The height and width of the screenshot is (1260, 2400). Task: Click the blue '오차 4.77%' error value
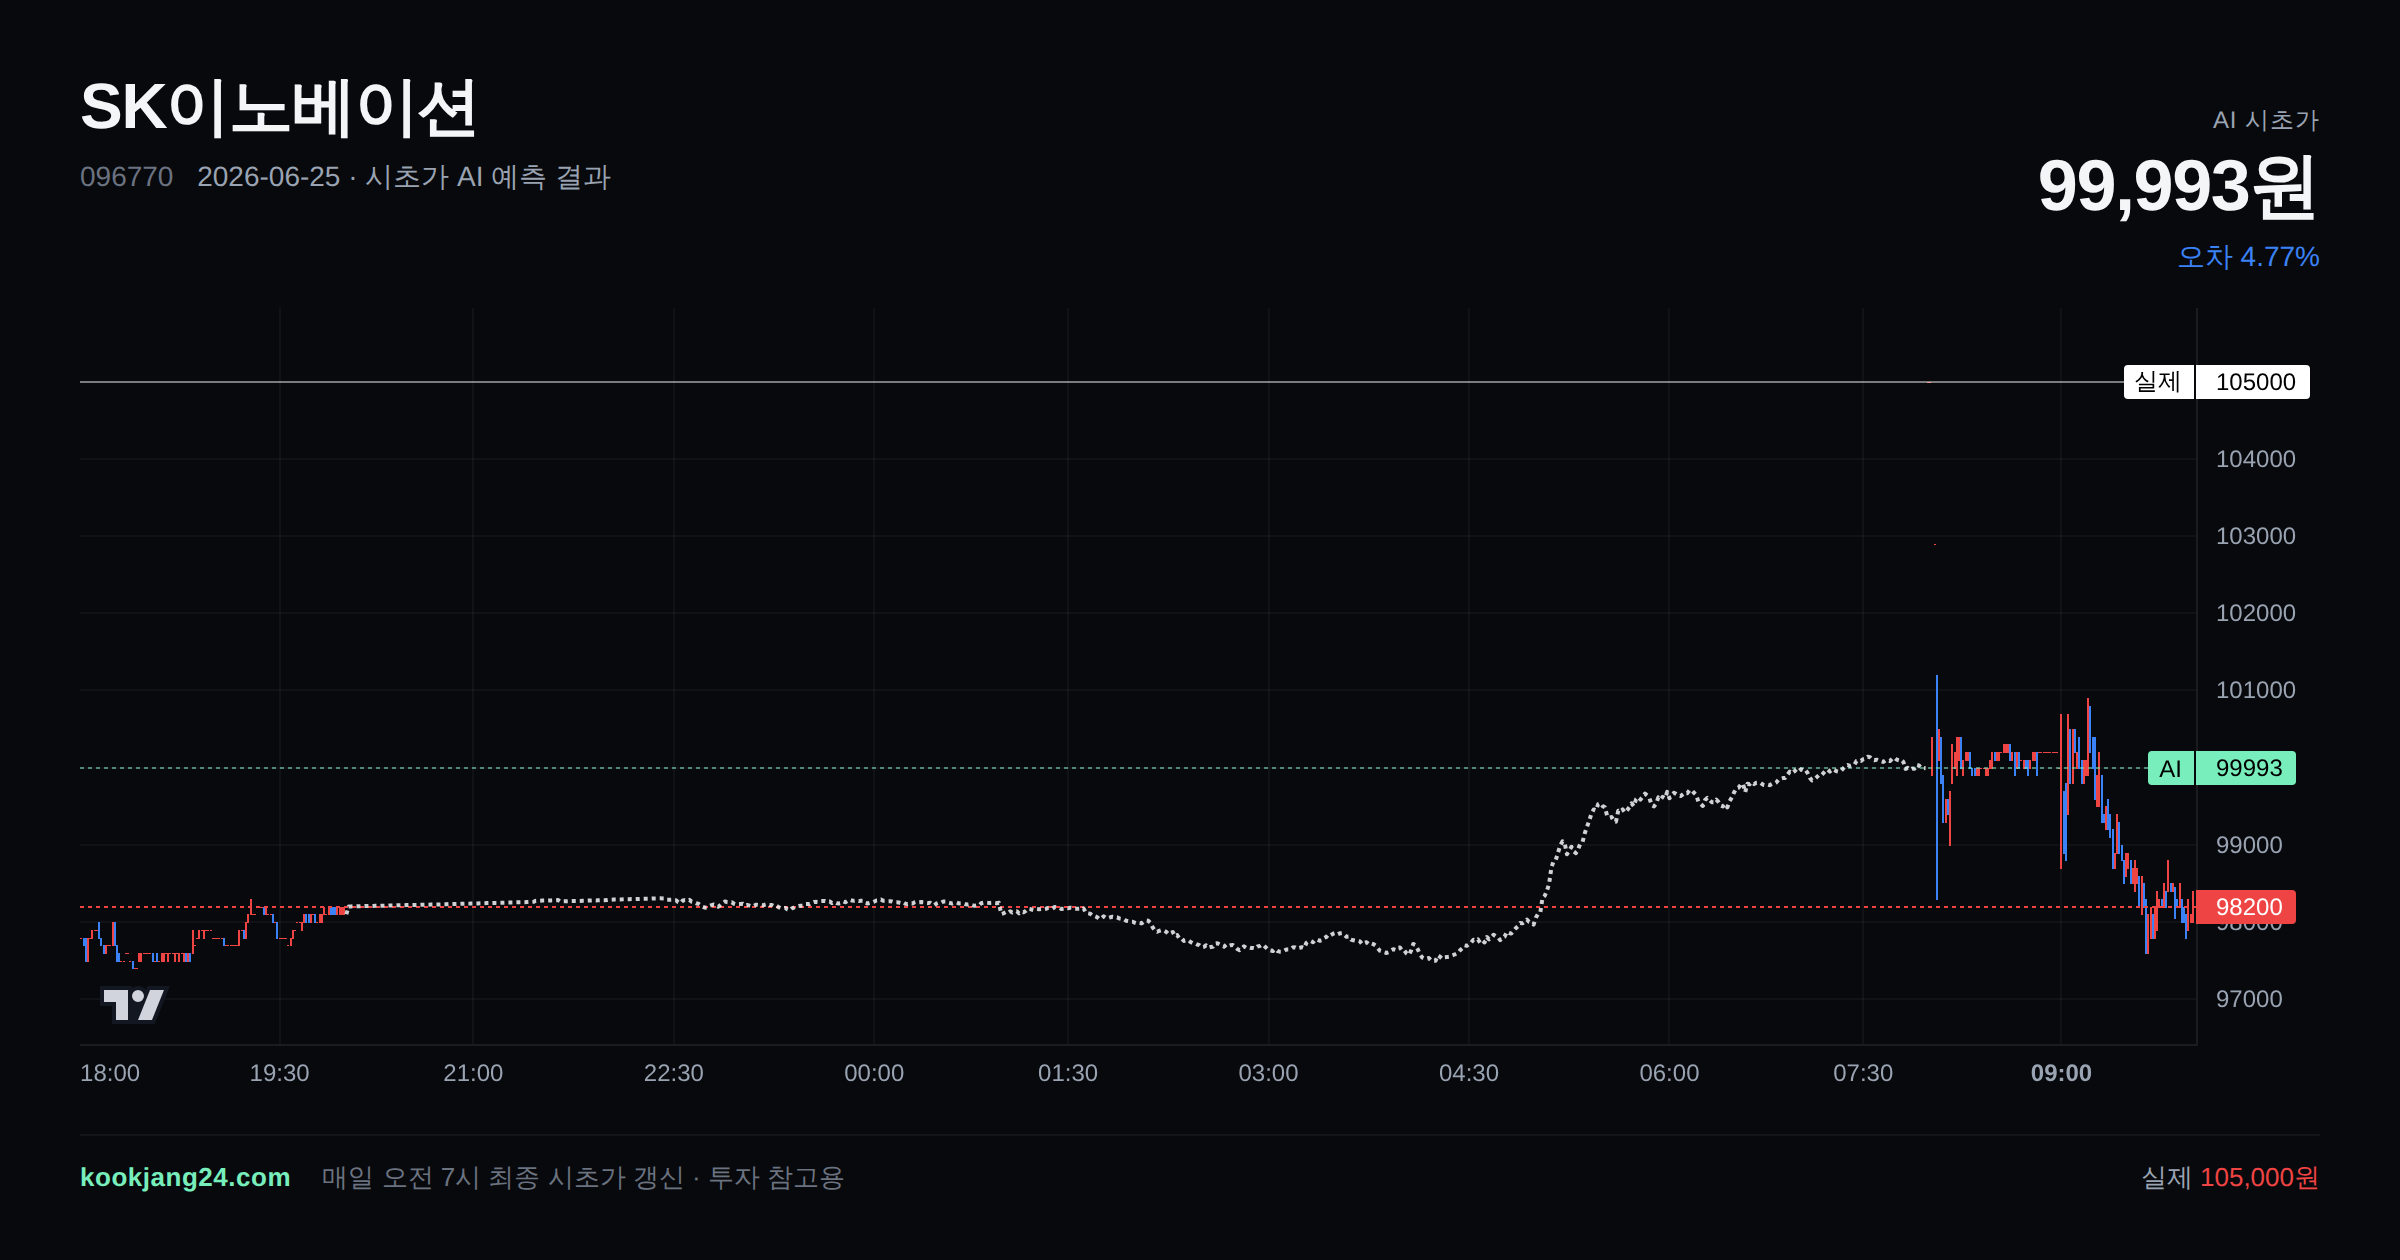tap(2248, 257)
